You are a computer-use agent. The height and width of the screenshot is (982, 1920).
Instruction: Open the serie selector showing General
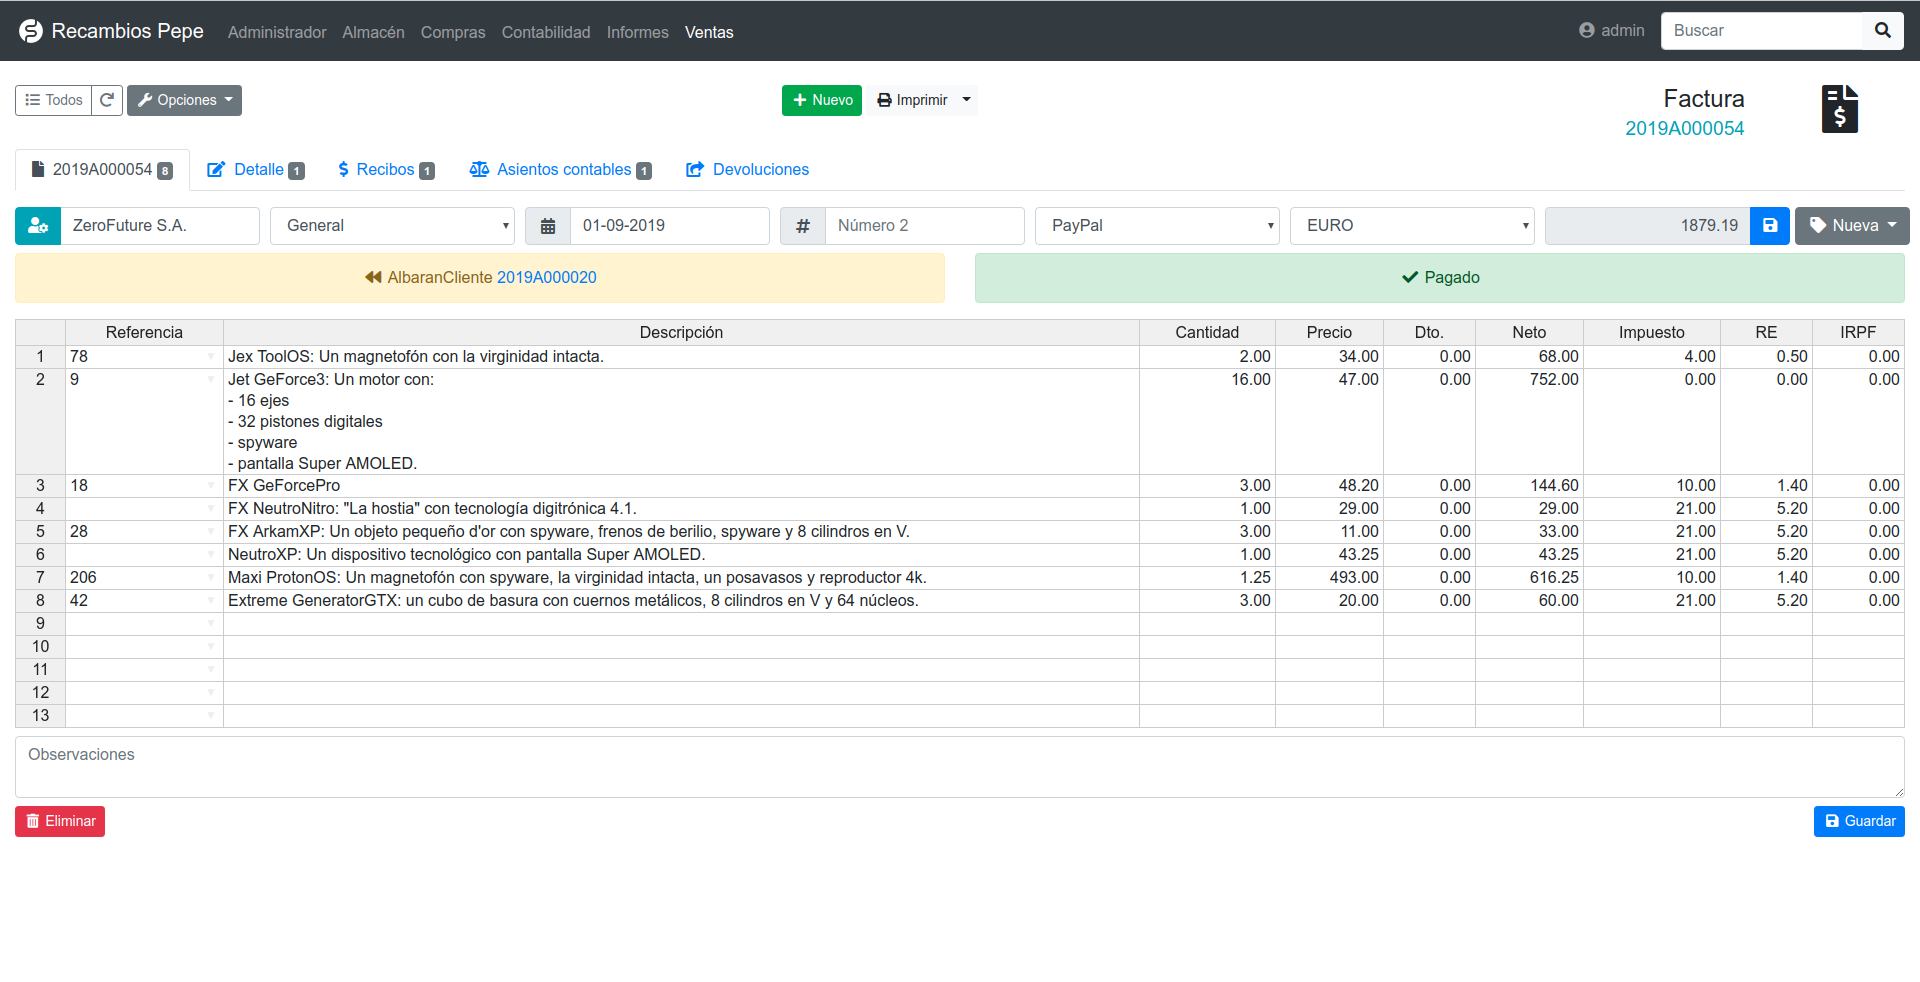[x=392, y=226]
